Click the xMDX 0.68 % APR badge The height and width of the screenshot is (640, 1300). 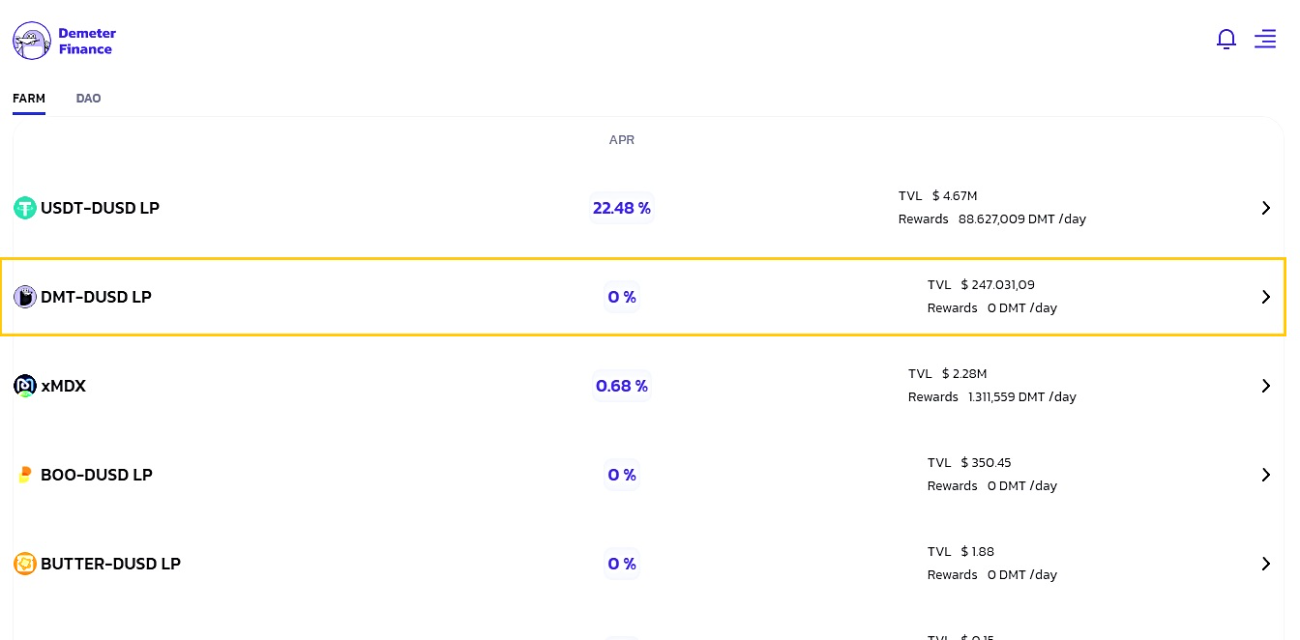pyautogui.click(x=621, y=386)
